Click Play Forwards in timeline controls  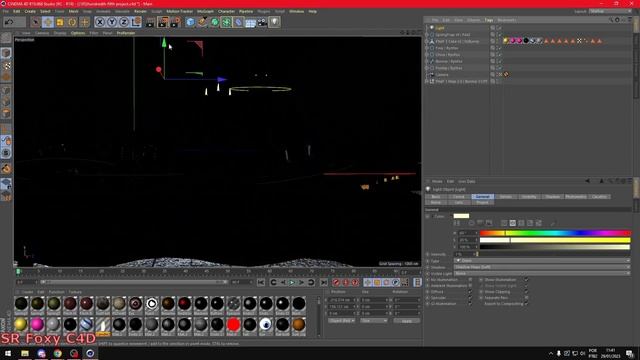[292, 282]
